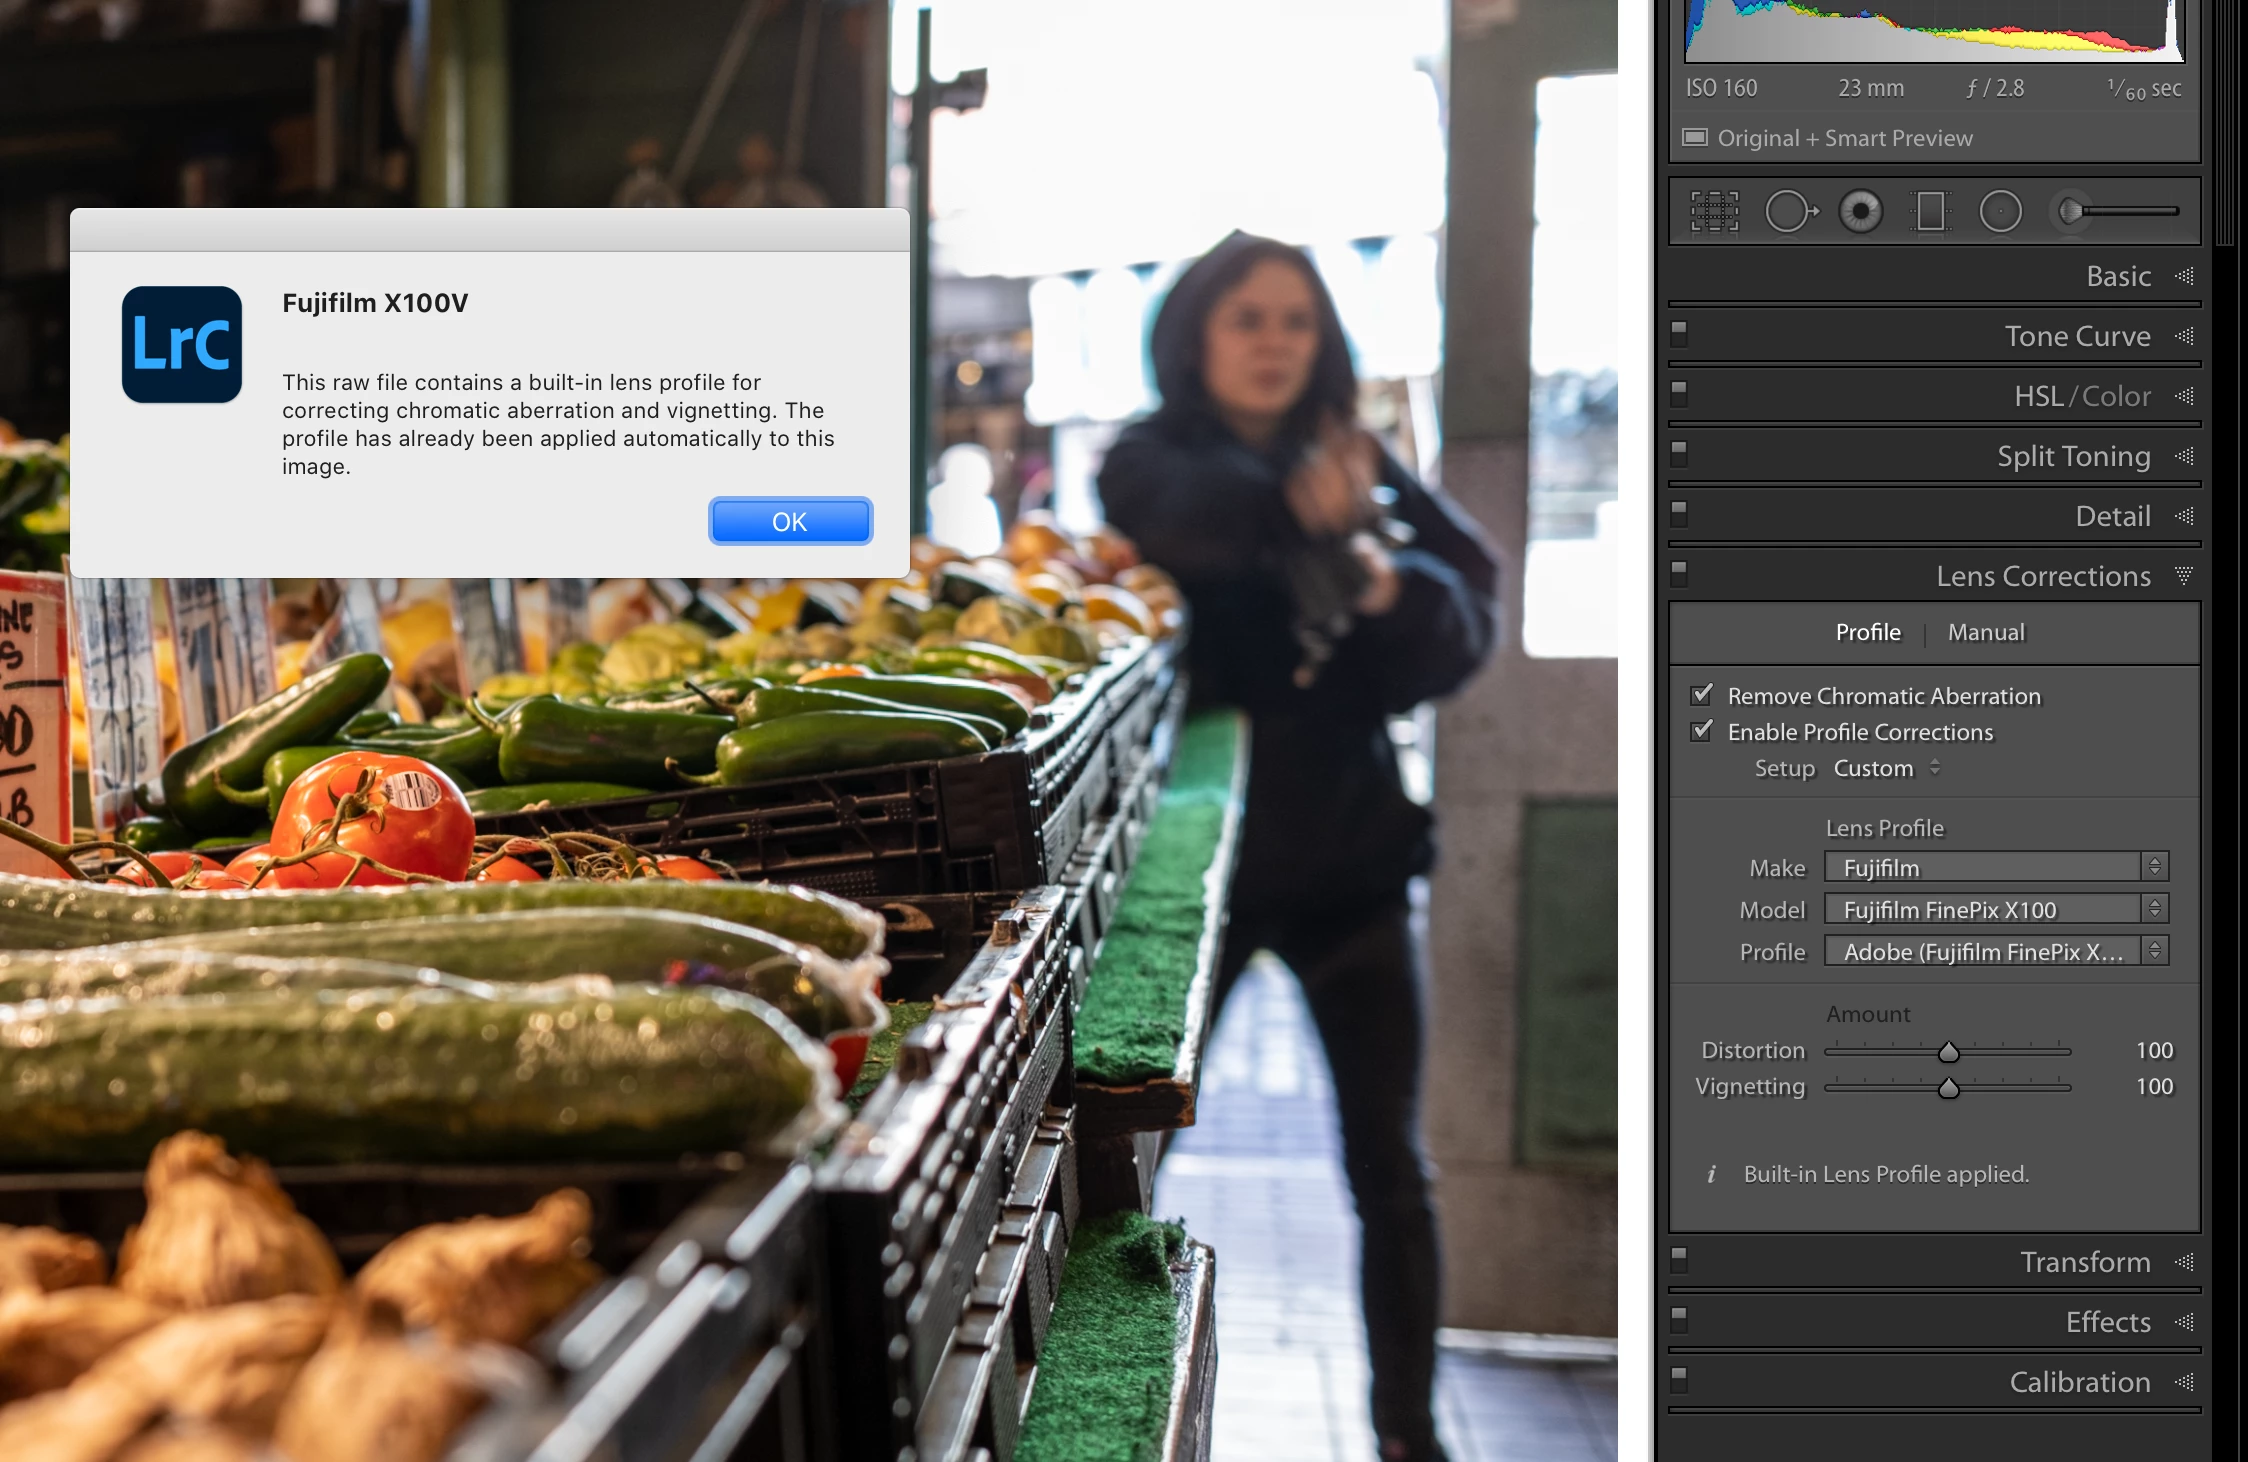Select the Profile tab in Lens Corrections

[x=1867, y=632]
